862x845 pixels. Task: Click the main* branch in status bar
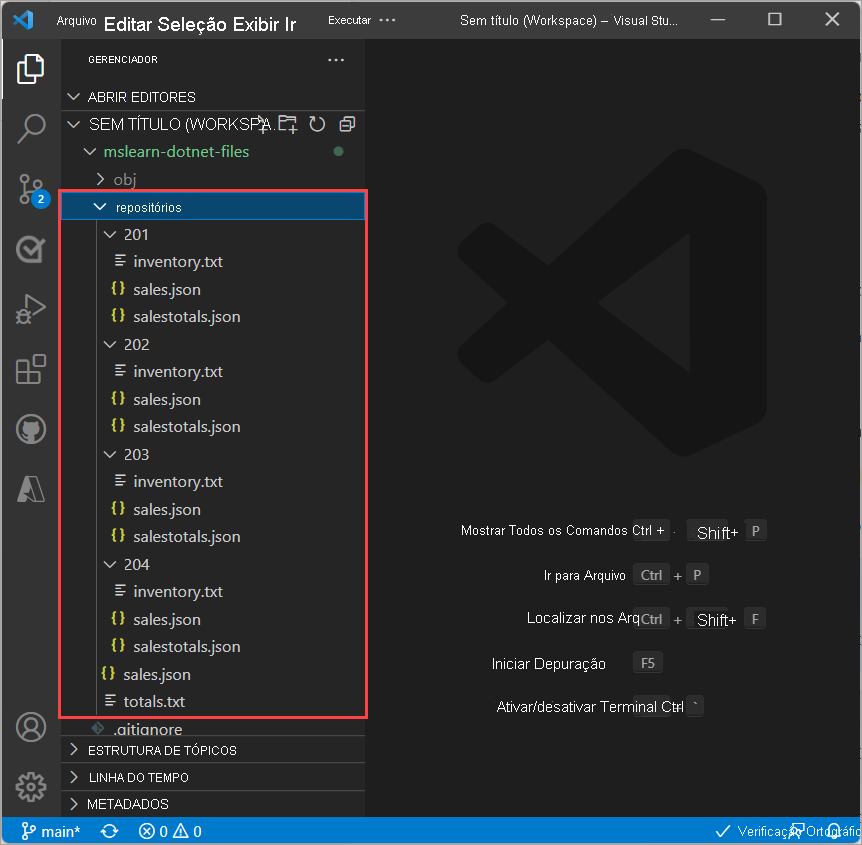51,831
